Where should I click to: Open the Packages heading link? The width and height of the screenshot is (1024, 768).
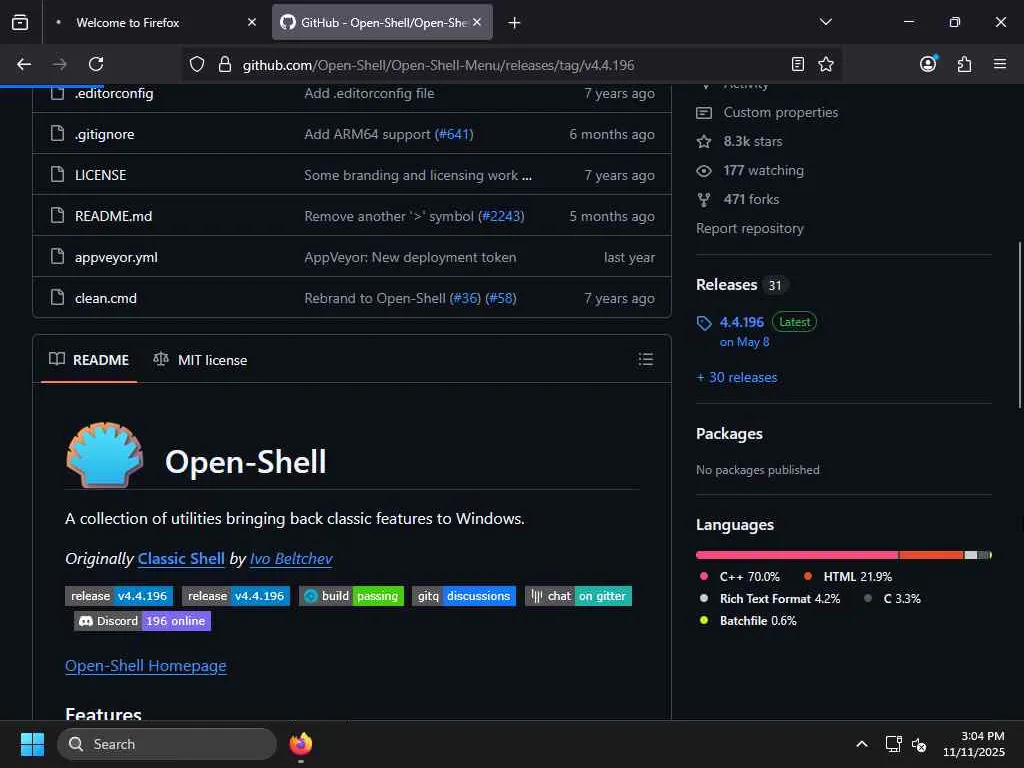[729, 434]
